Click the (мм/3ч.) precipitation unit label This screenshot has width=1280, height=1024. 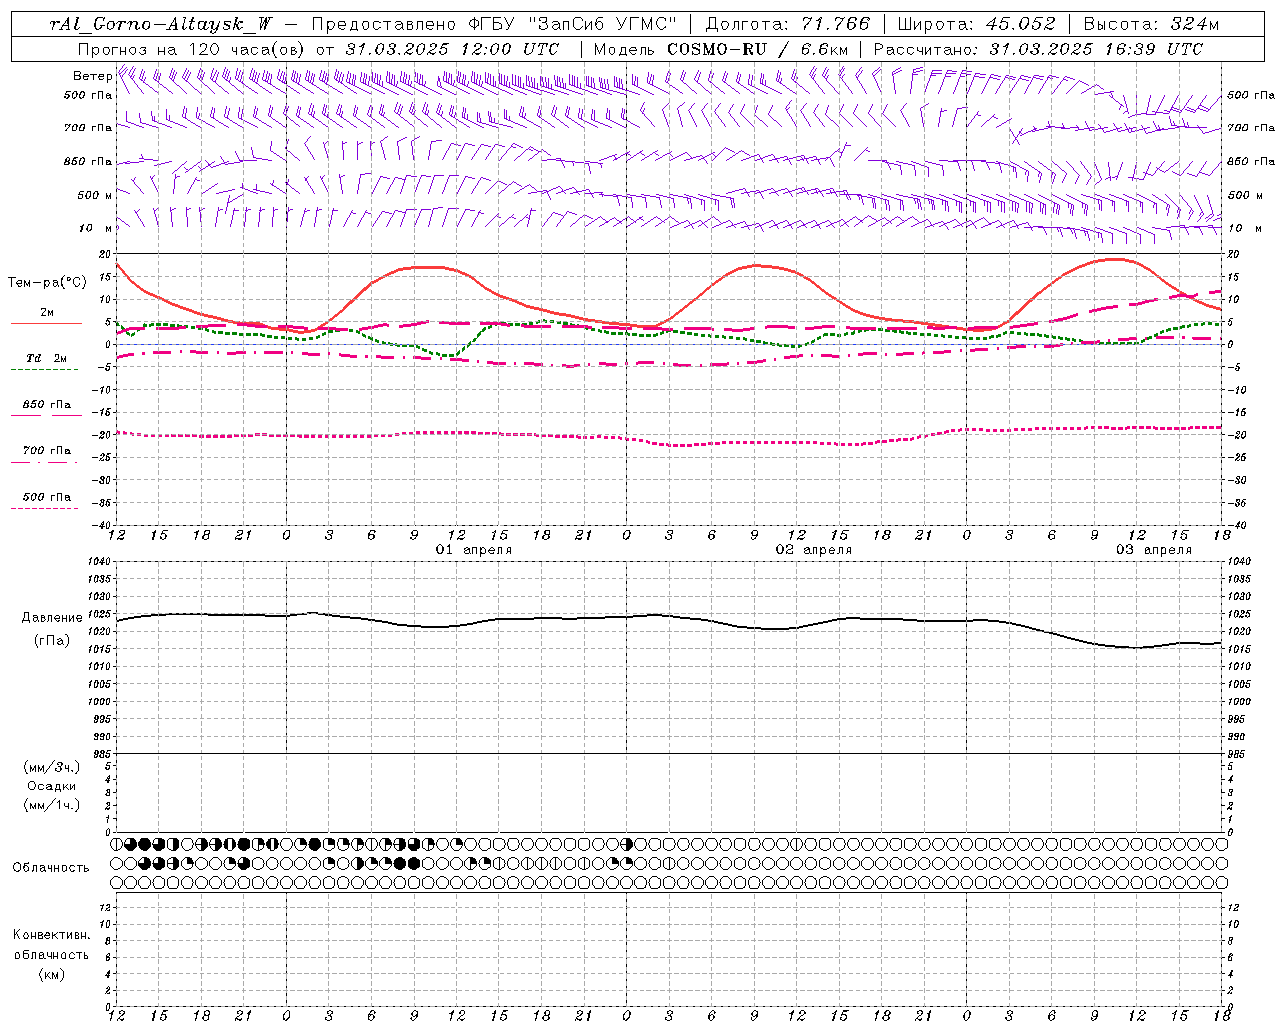[x=51, y=767]
